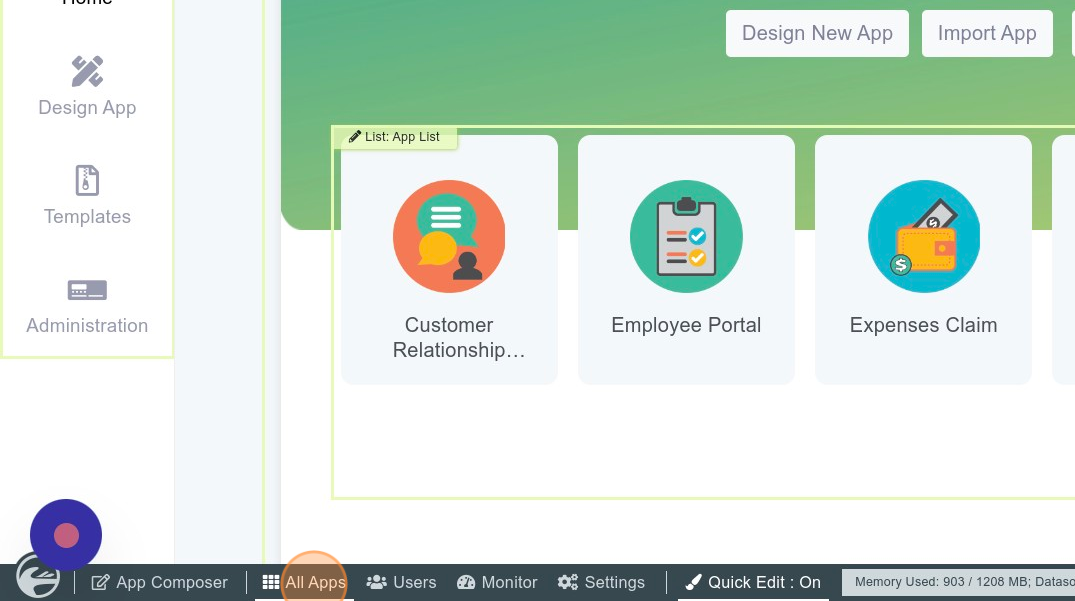
Task: Open the Employee Portal clipboard icon
Action: [686, 236]
